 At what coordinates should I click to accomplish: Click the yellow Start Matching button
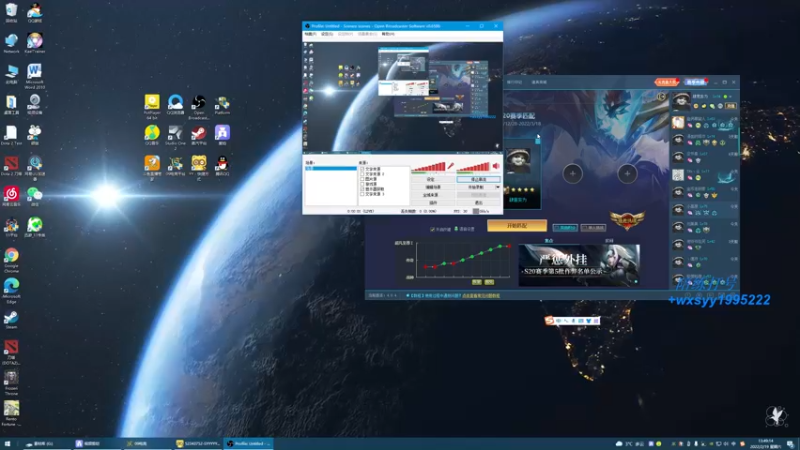[x=517, y=226]
